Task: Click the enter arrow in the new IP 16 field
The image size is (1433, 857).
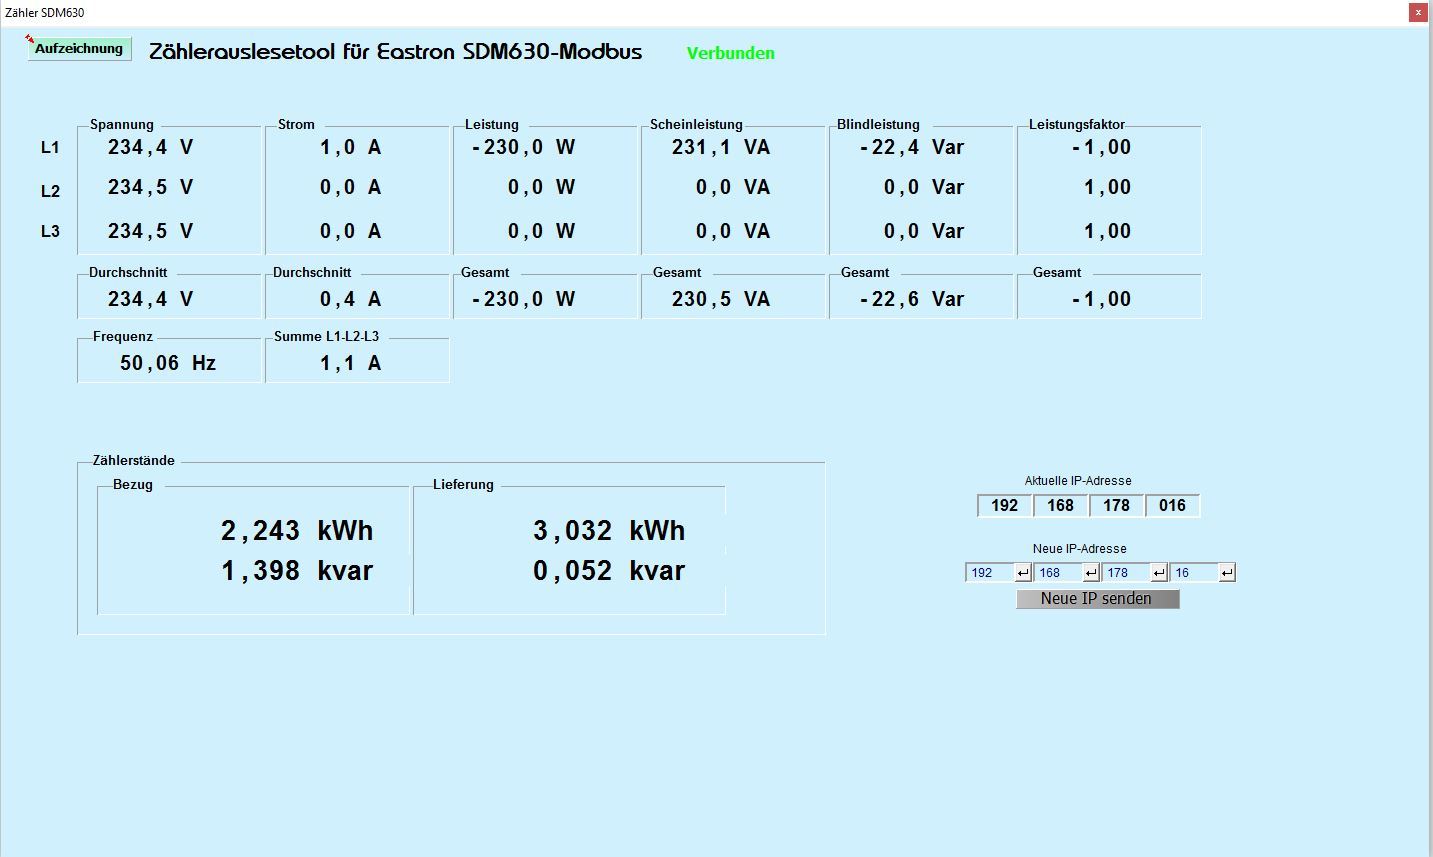Action: [1226, 572]
